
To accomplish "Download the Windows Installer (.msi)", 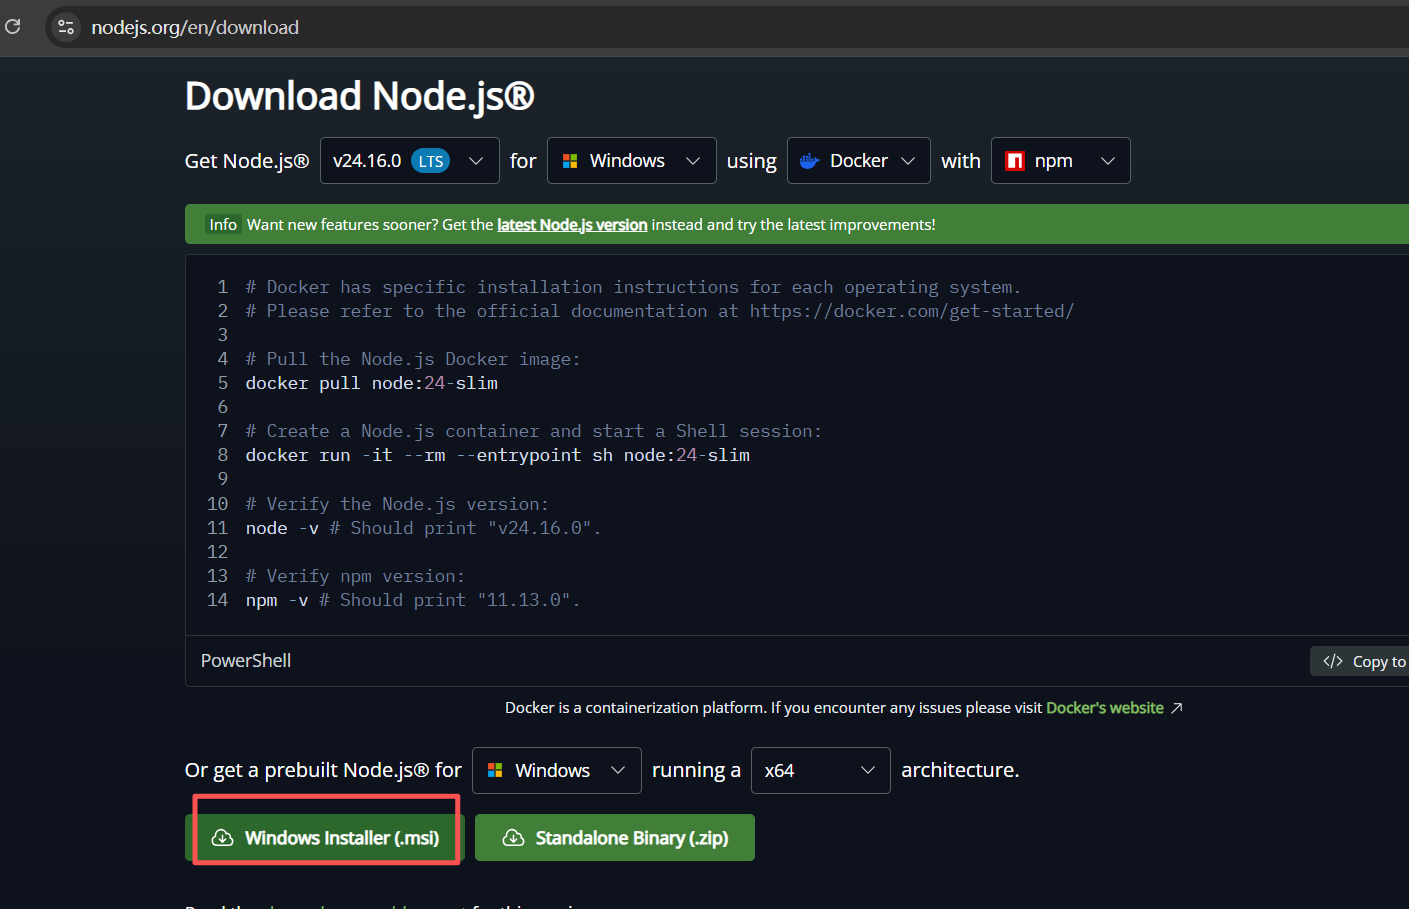I will (324, 838).
